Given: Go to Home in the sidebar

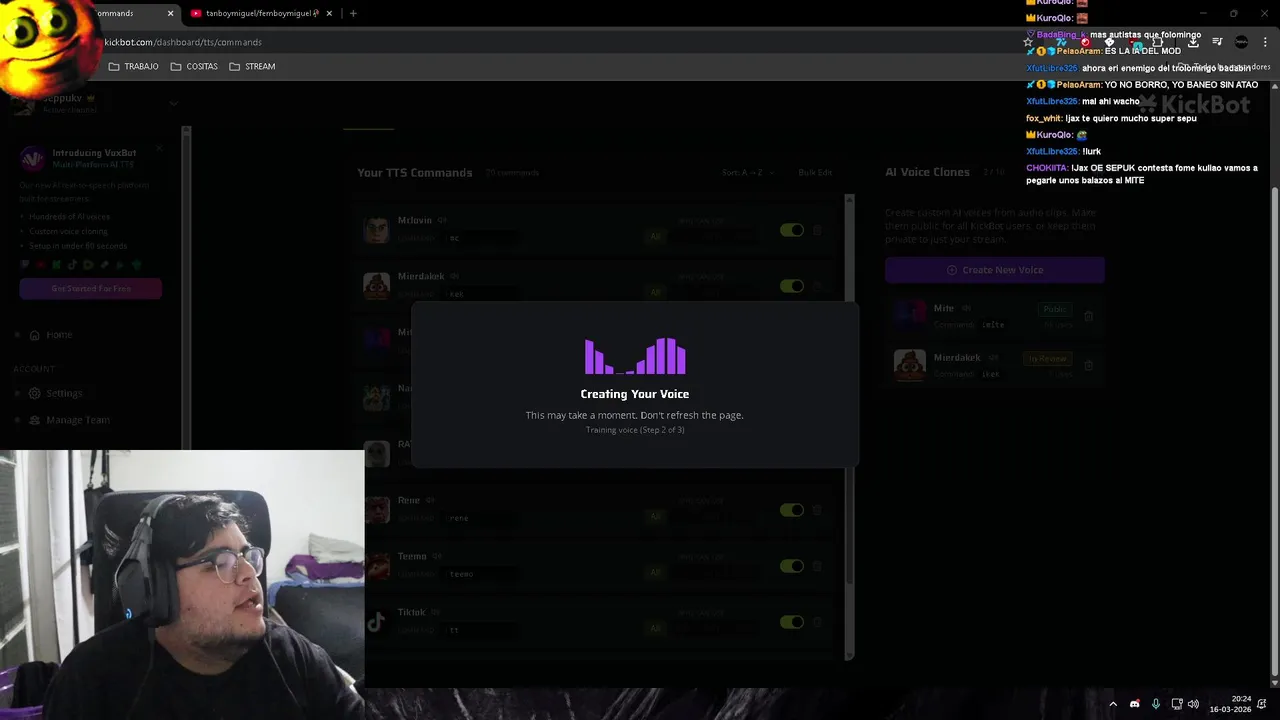Looking at the screenshot, I should (x=50, y=335).
